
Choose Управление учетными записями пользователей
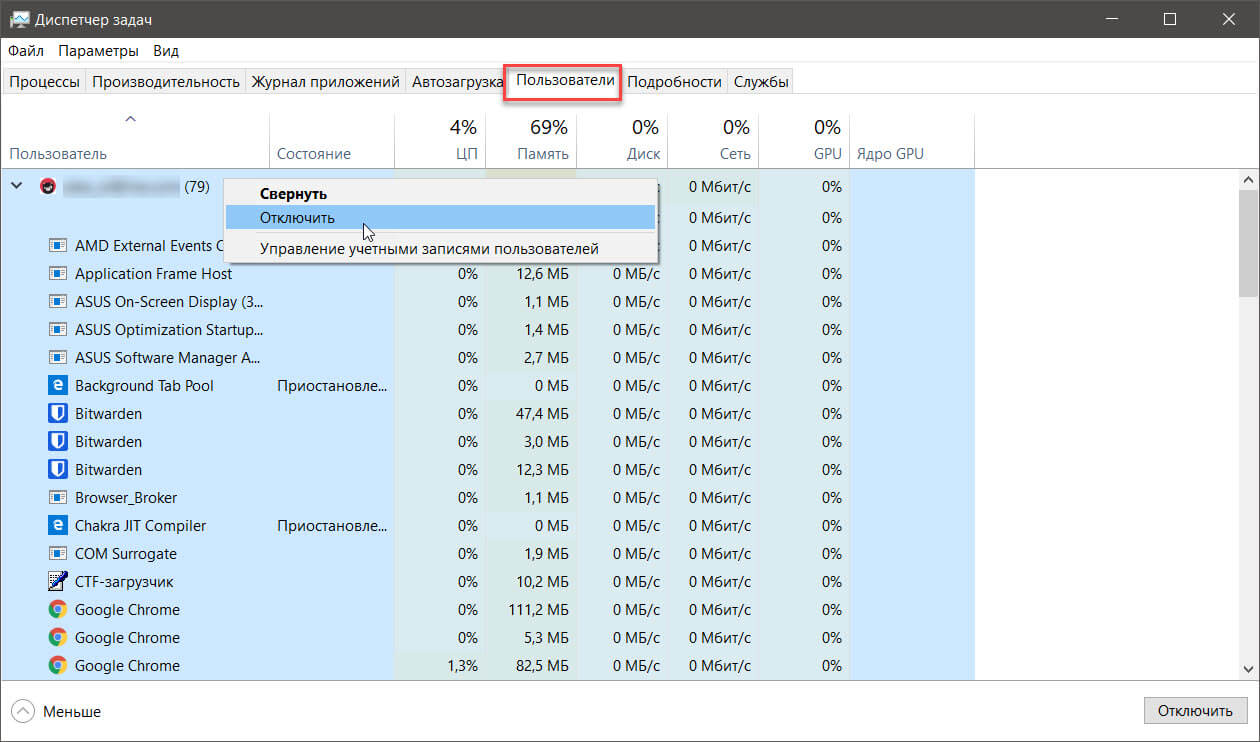(429, 248)
